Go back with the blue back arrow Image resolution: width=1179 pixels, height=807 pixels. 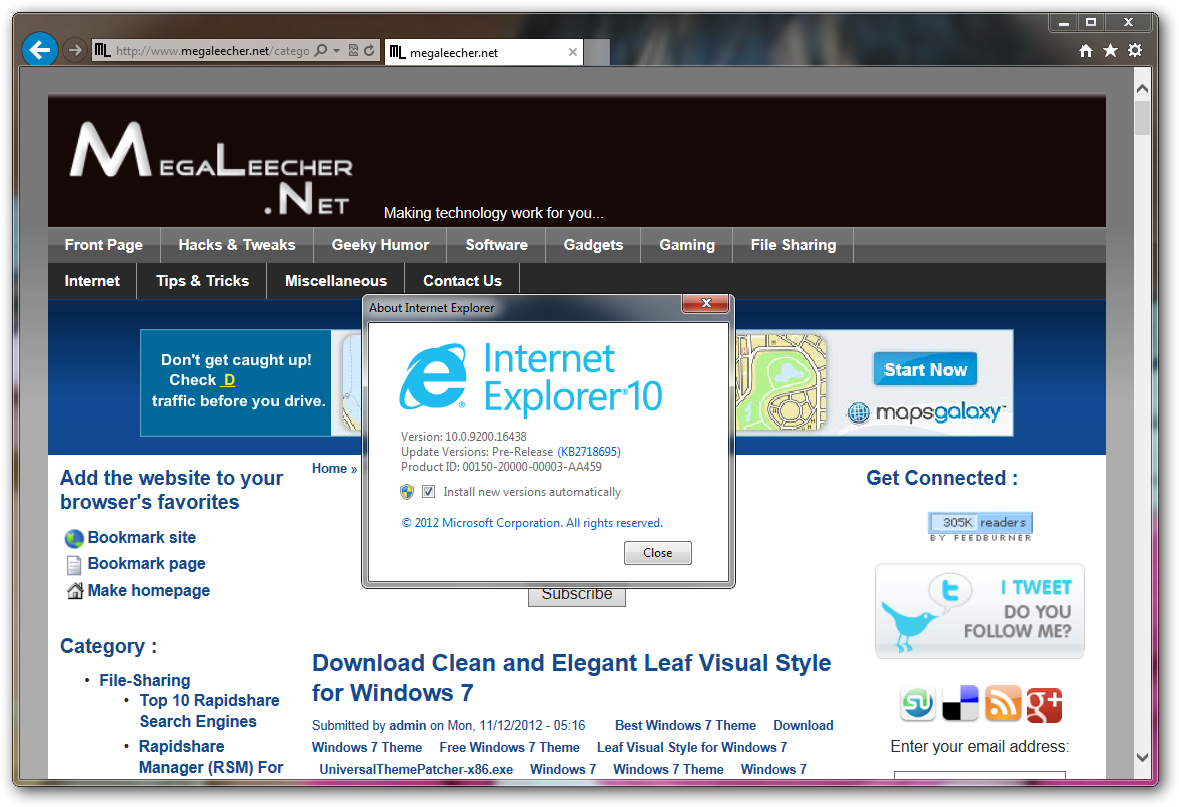click(x=40, y=50)
